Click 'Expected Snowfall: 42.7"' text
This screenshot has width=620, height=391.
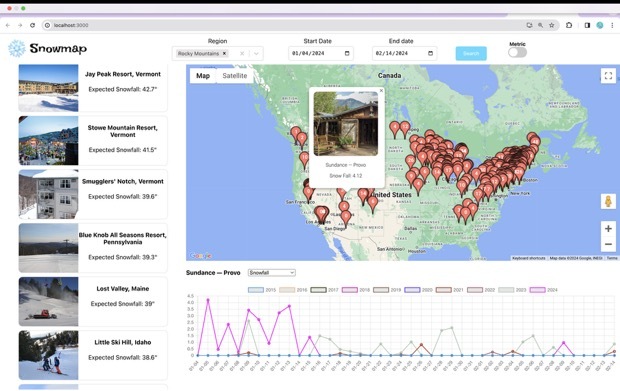[123, 89]
